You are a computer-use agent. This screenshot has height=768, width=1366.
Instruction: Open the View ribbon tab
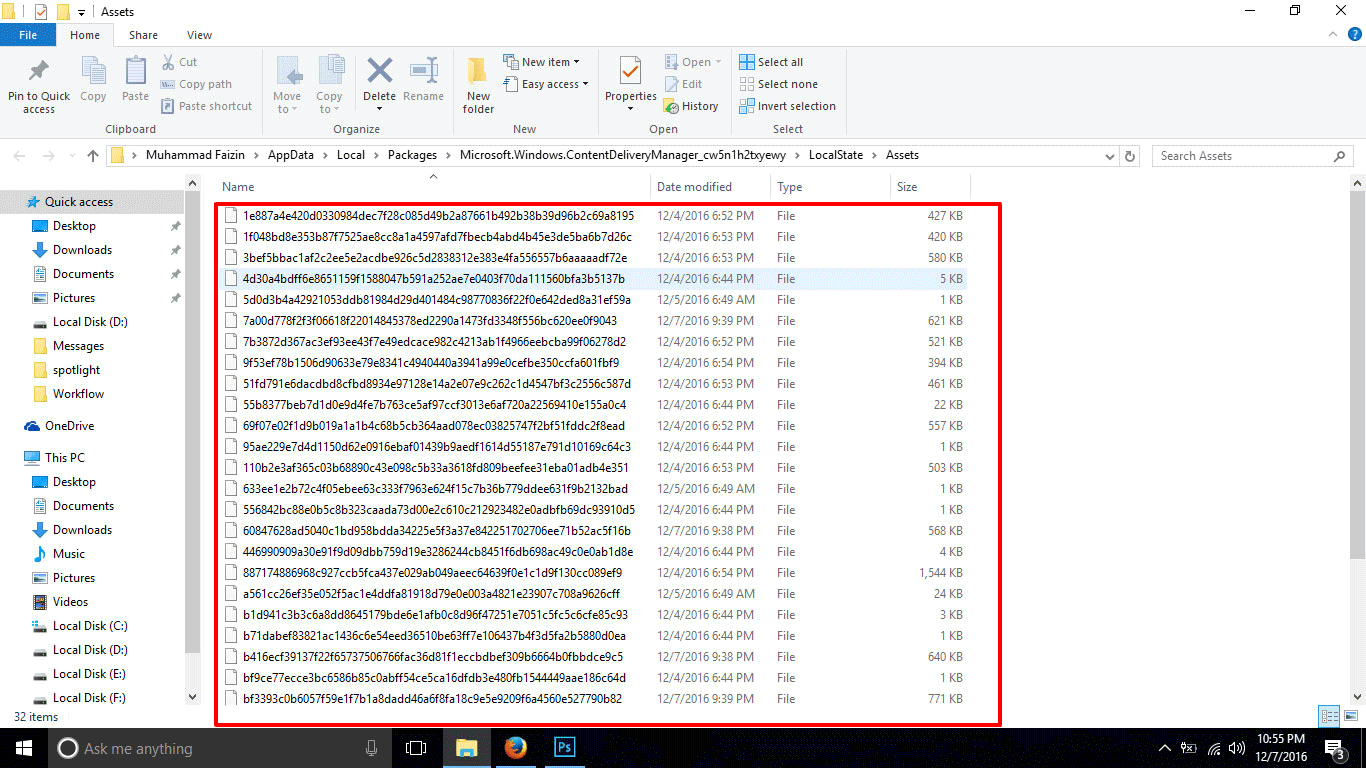pyautogui.click(x=199, y=35)
